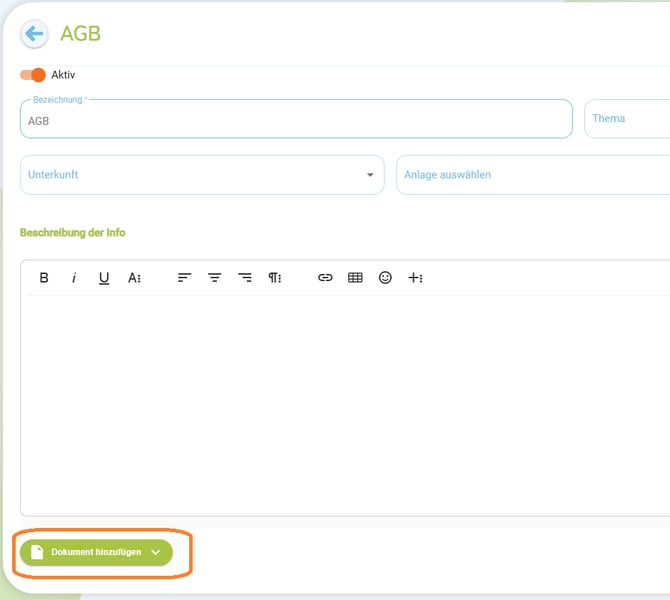Toggle the Aktiv switch off
Viewport: 670px width, 600px height.
coord(33,75)
